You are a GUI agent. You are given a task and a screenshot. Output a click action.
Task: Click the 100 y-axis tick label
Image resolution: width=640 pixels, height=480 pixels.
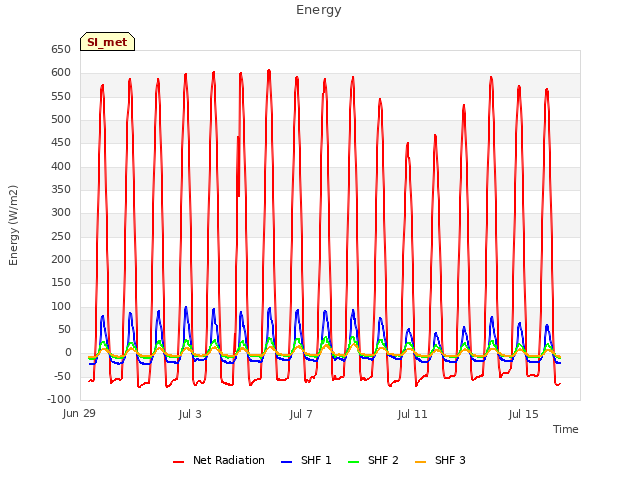pyautogui.click(x=61, y=307)
